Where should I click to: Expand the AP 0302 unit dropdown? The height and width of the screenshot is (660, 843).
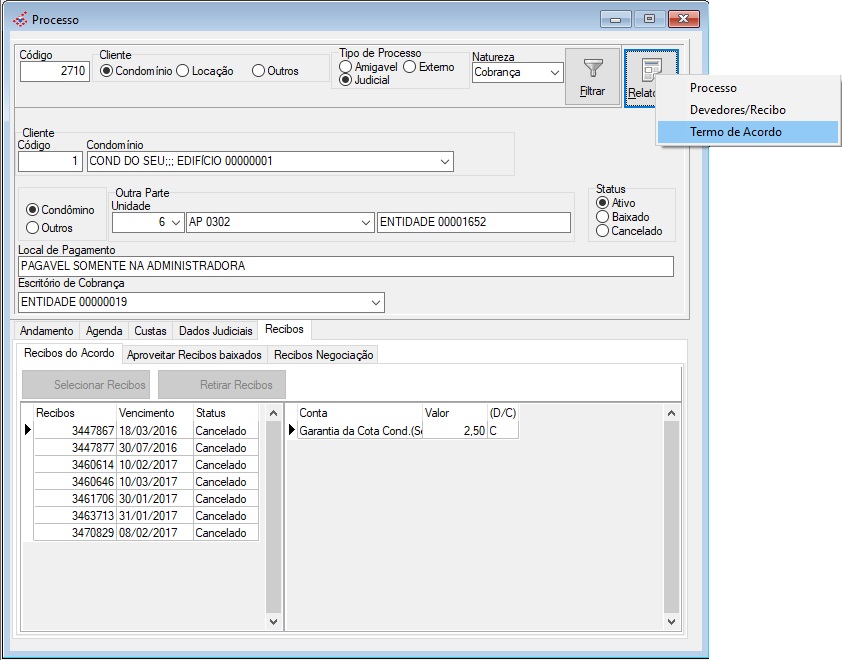[365, 222]
